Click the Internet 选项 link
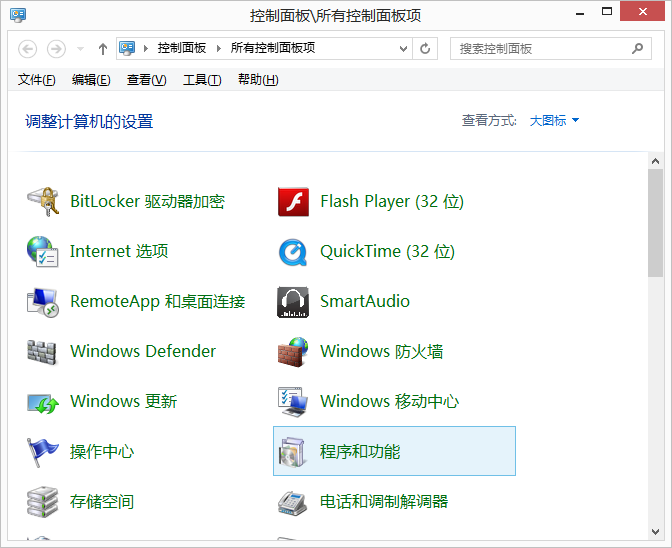The height and width of the screenshot is (548, 672). click(x=119, y=252)
